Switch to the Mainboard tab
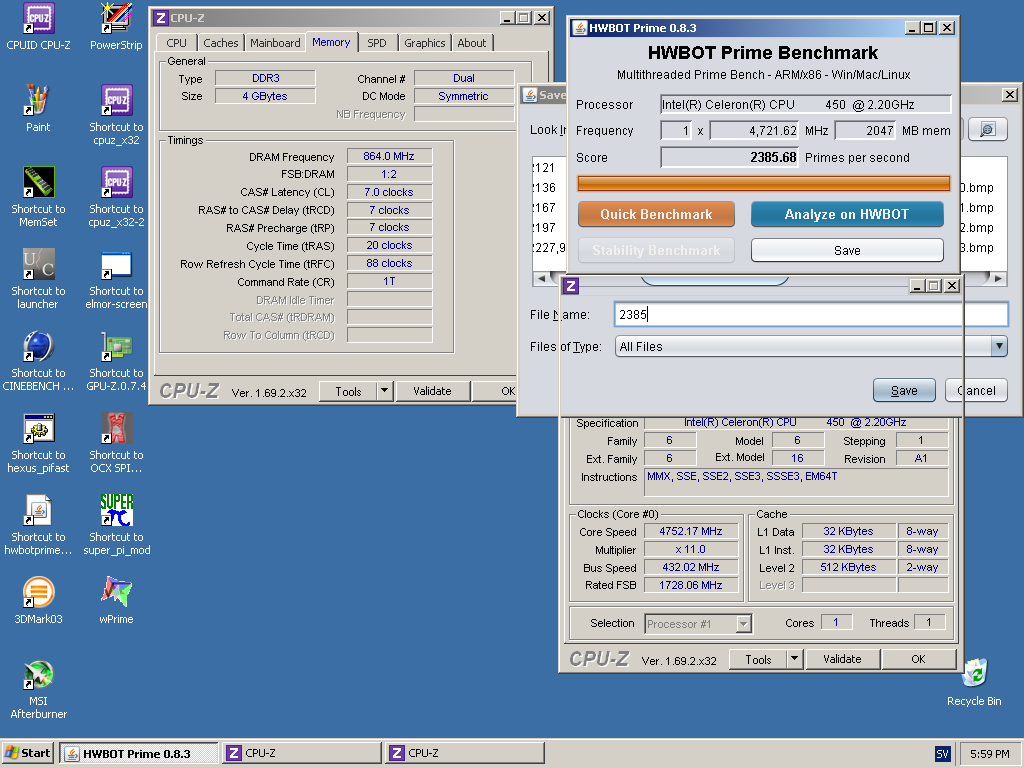This screenshot has height=768, width=1024. (275, 42)
